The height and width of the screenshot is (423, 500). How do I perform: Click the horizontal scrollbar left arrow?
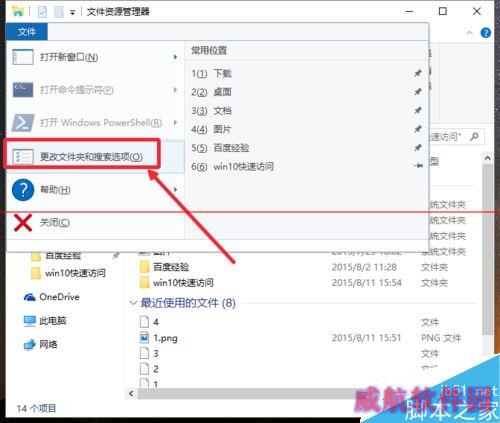click(131, 394)
